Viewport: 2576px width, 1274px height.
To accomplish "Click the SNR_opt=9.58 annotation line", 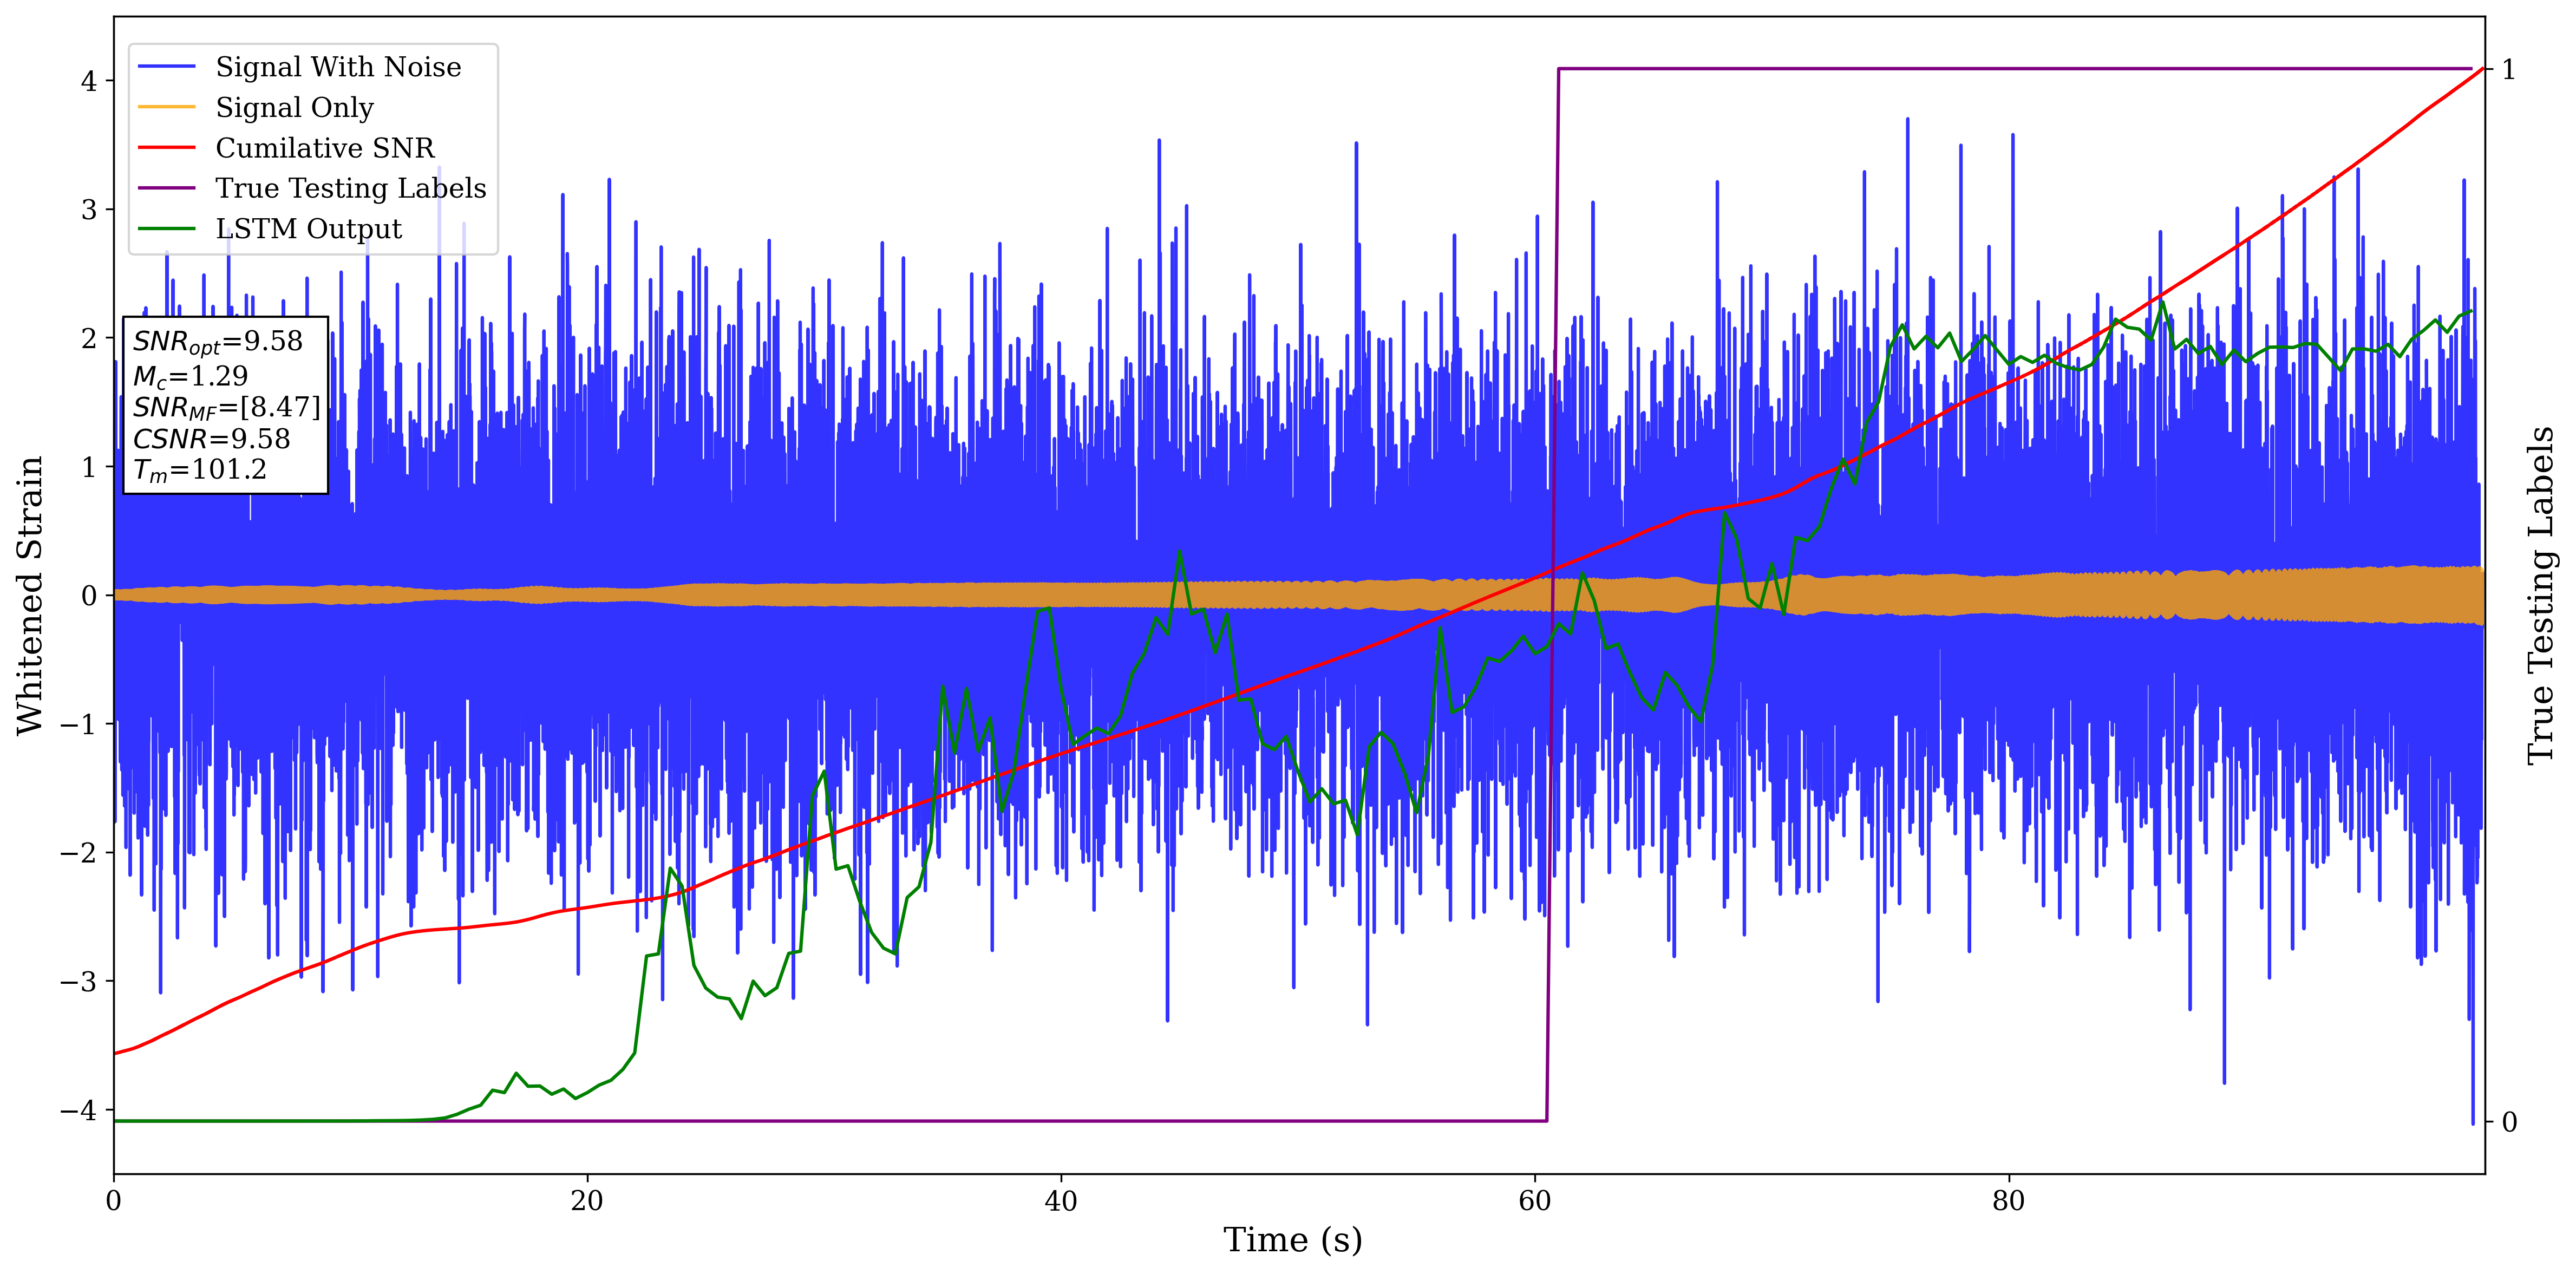I will tap(217, 342).
